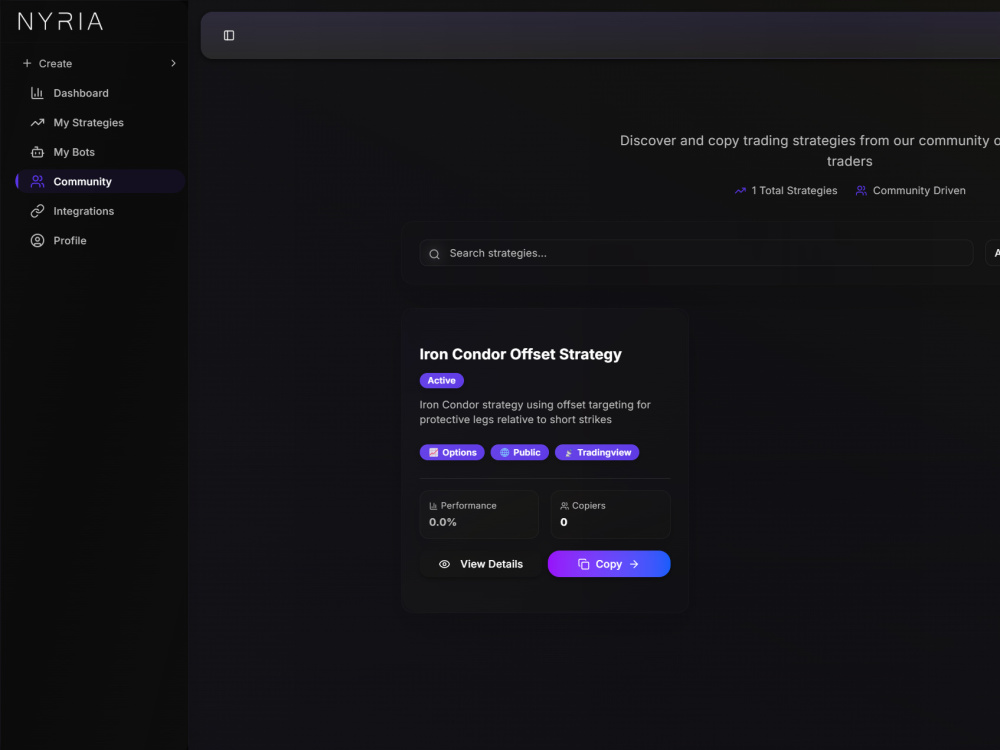Open My Strategies page
This screenshot has width=1000, height=750.
pyautogui.click(x=100, y=122)
